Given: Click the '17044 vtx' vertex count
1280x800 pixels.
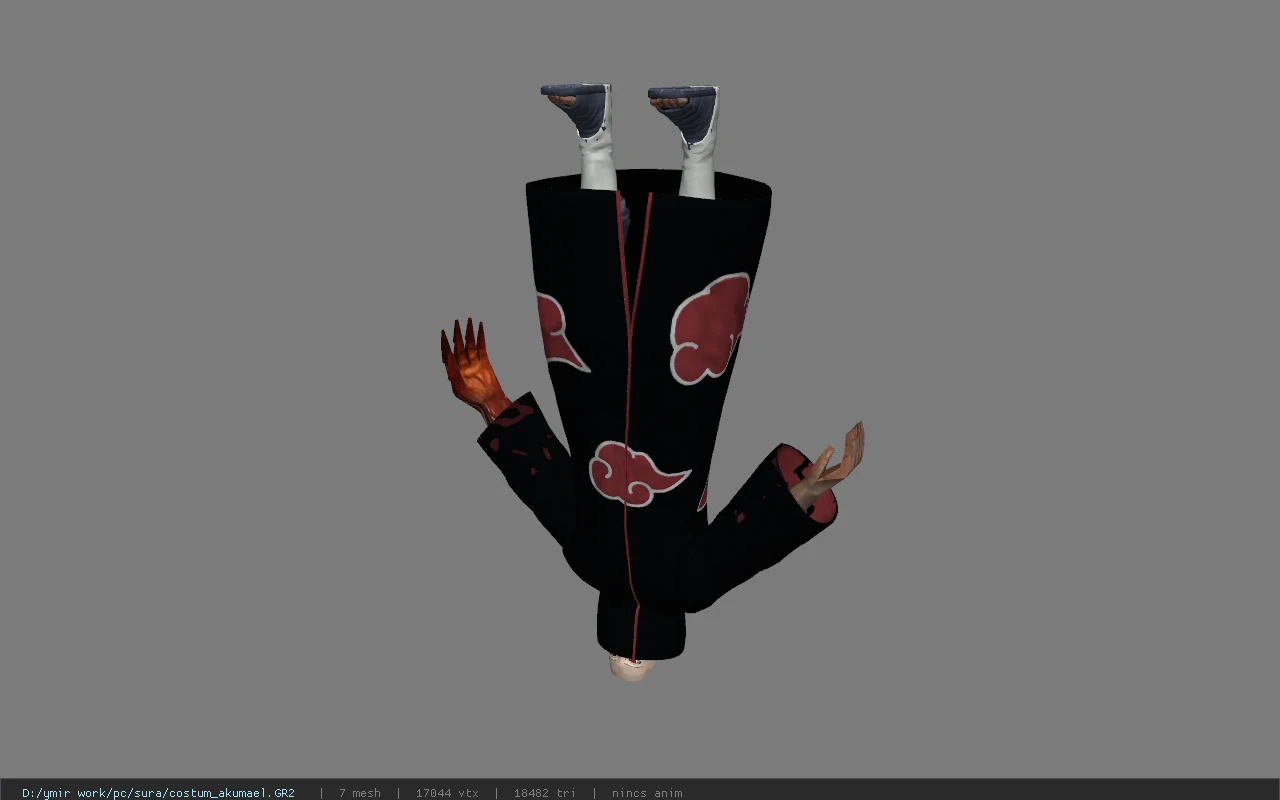Looking at the screenshot, I should click(447, 793).
